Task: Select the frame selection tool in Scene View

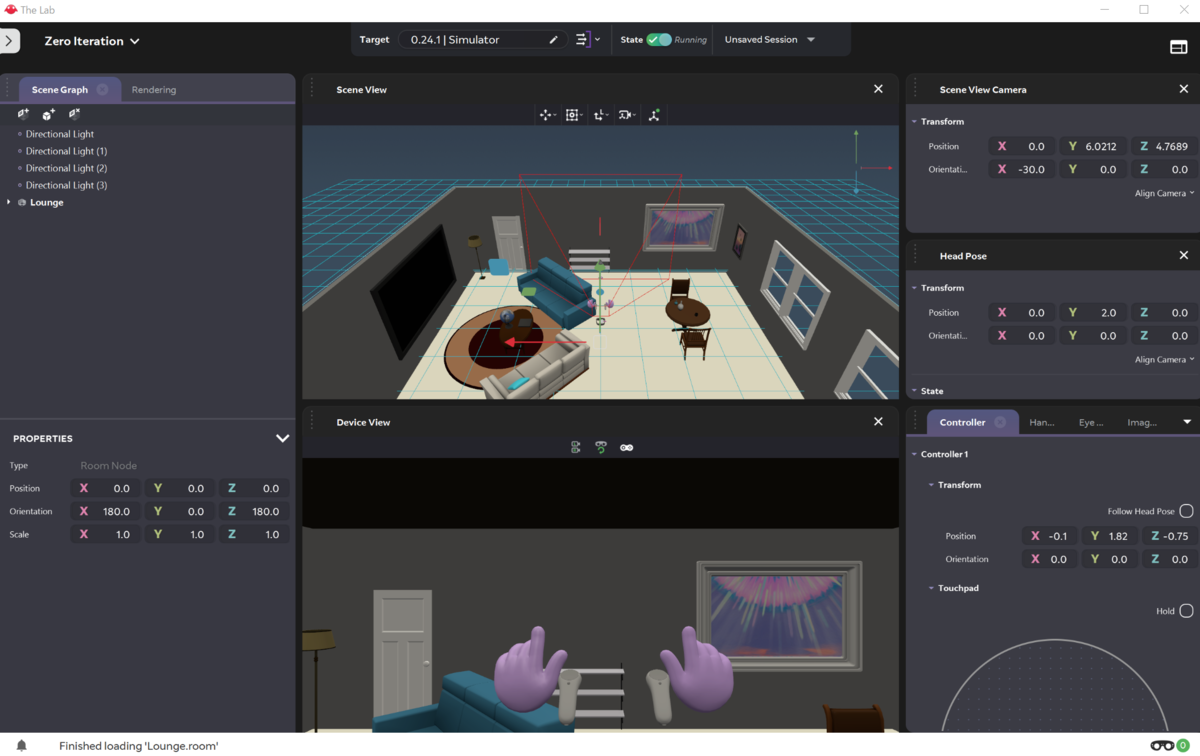Action: (x=573, y=115)
